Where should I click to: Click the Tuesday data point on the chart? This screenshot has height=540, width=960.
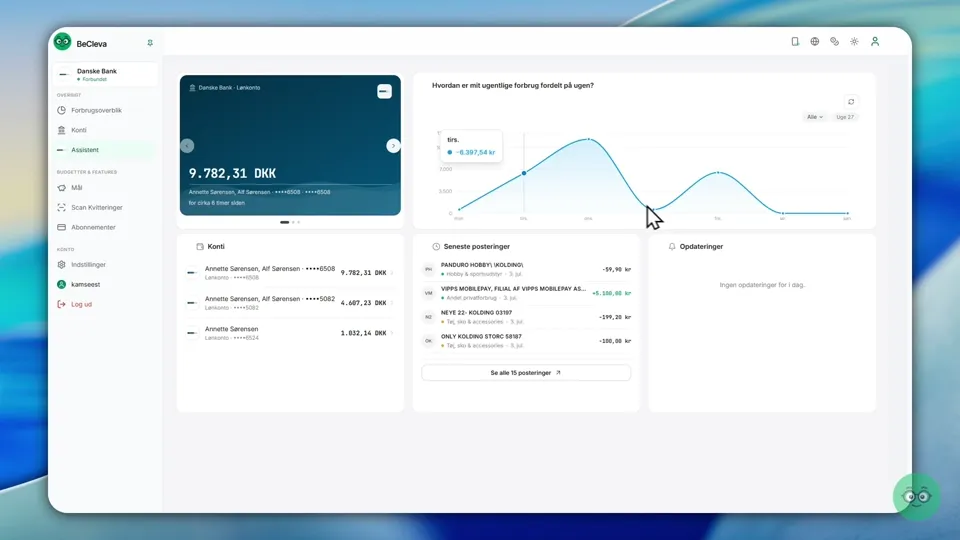pyautogui.click(x=523, y=173)
